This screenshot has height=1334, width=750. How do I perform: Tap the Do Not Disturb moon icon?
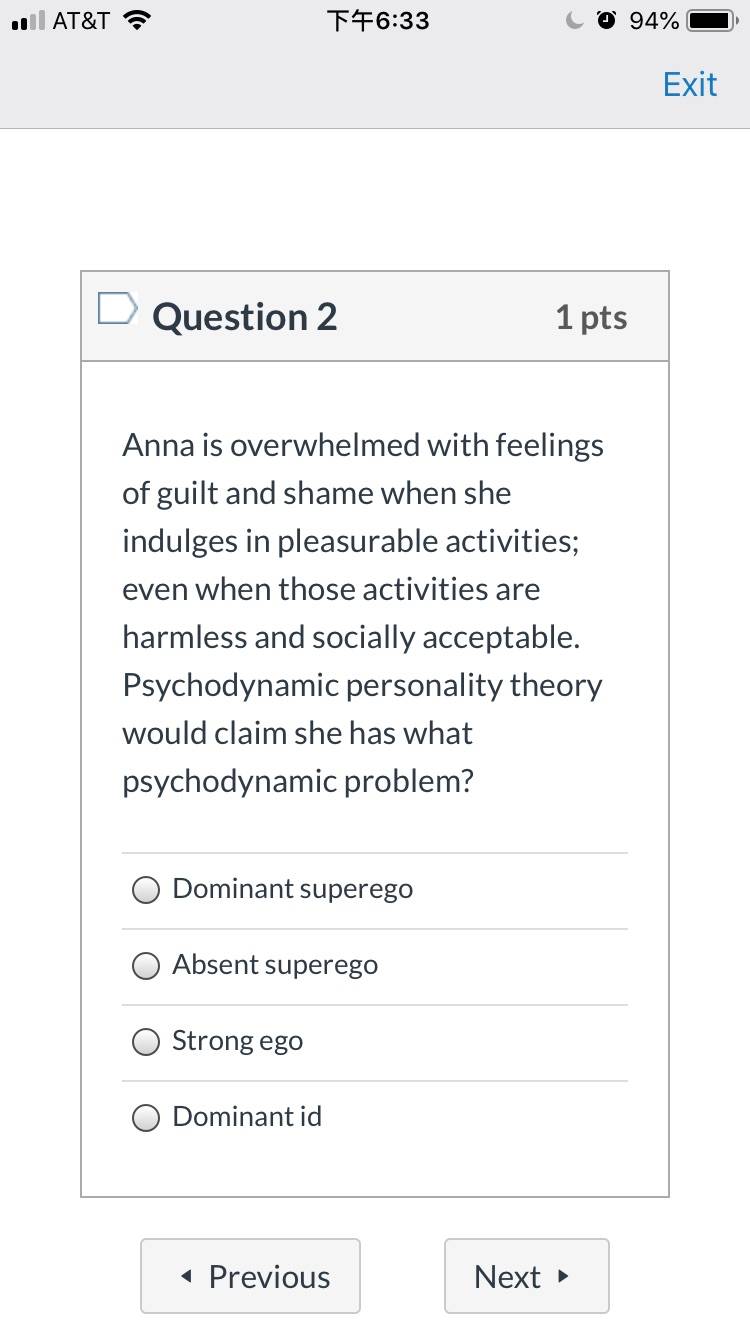(573, 21)
